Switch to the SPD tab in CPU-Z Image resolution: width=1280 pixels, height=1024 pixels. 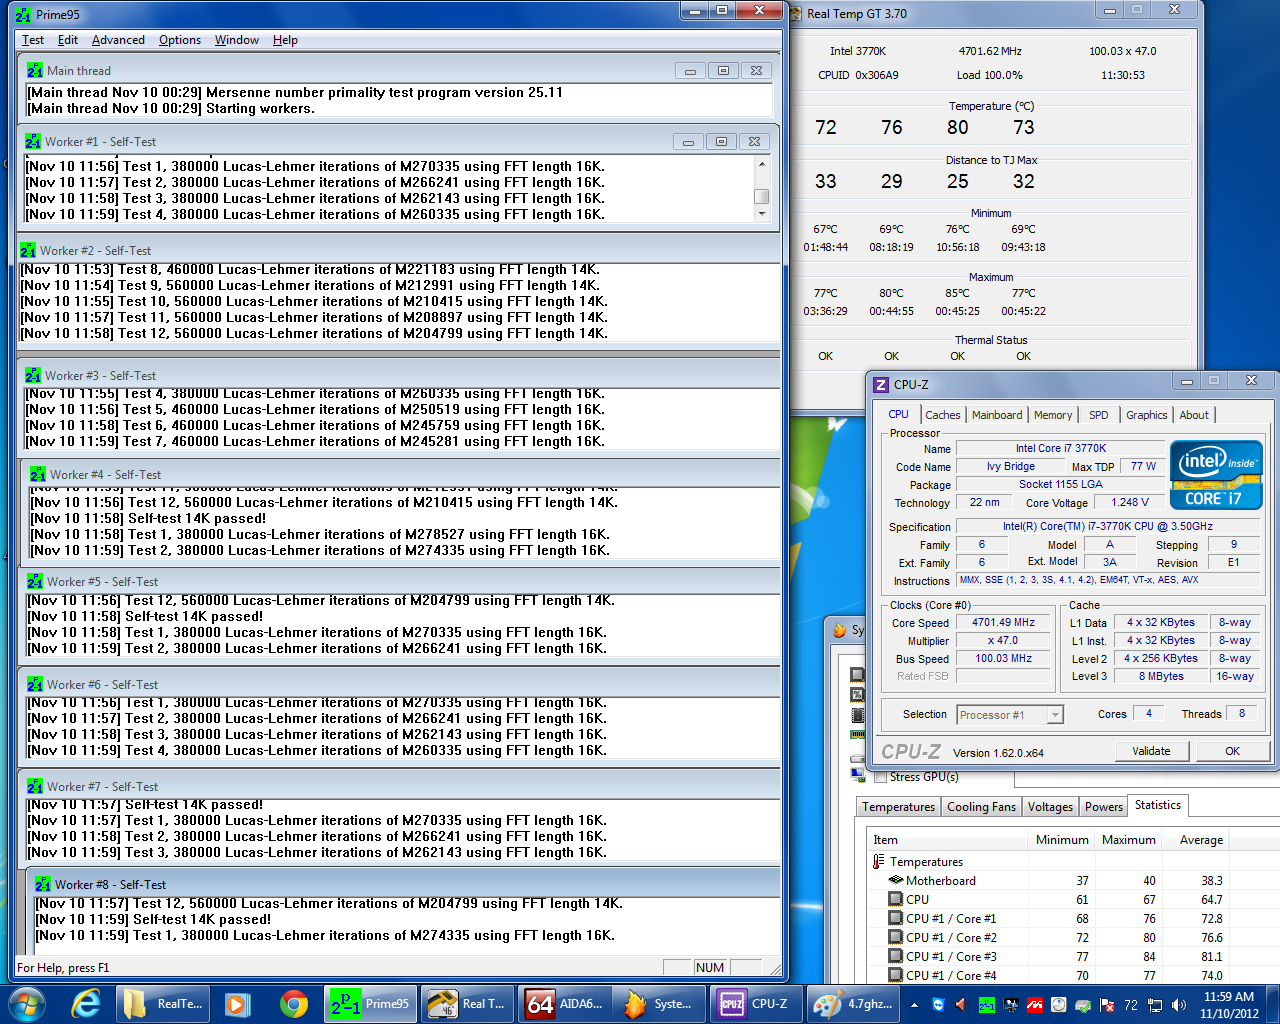1099,415
